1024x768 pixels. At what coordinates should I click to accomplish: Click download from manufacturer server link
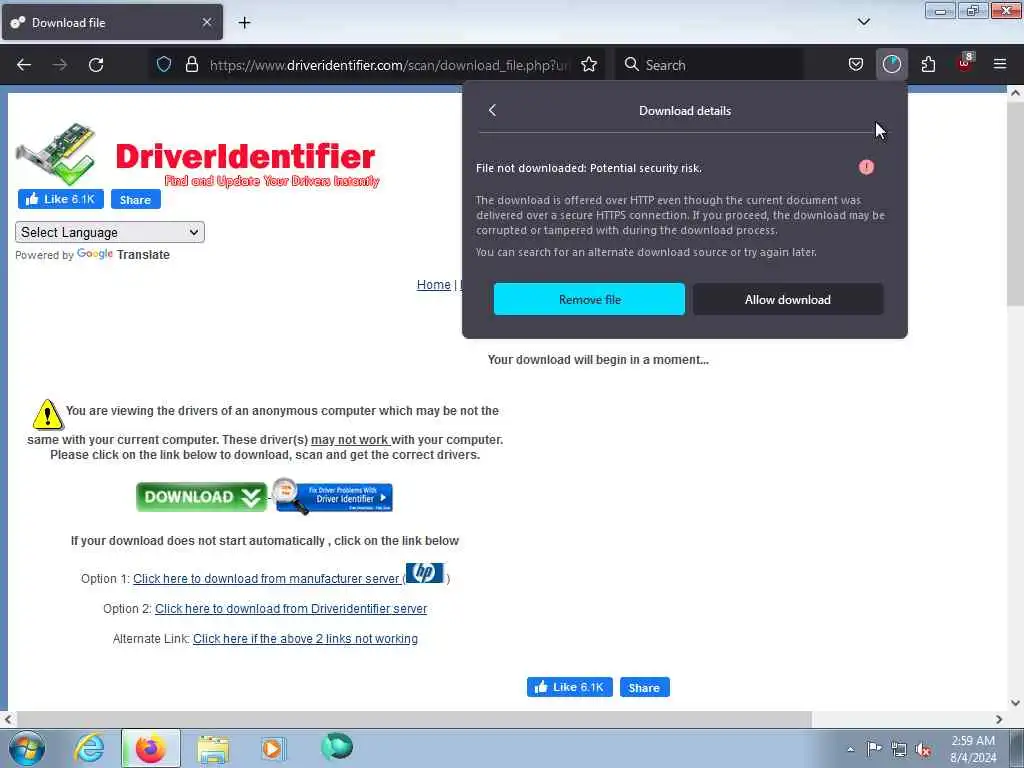pos(266,579)
